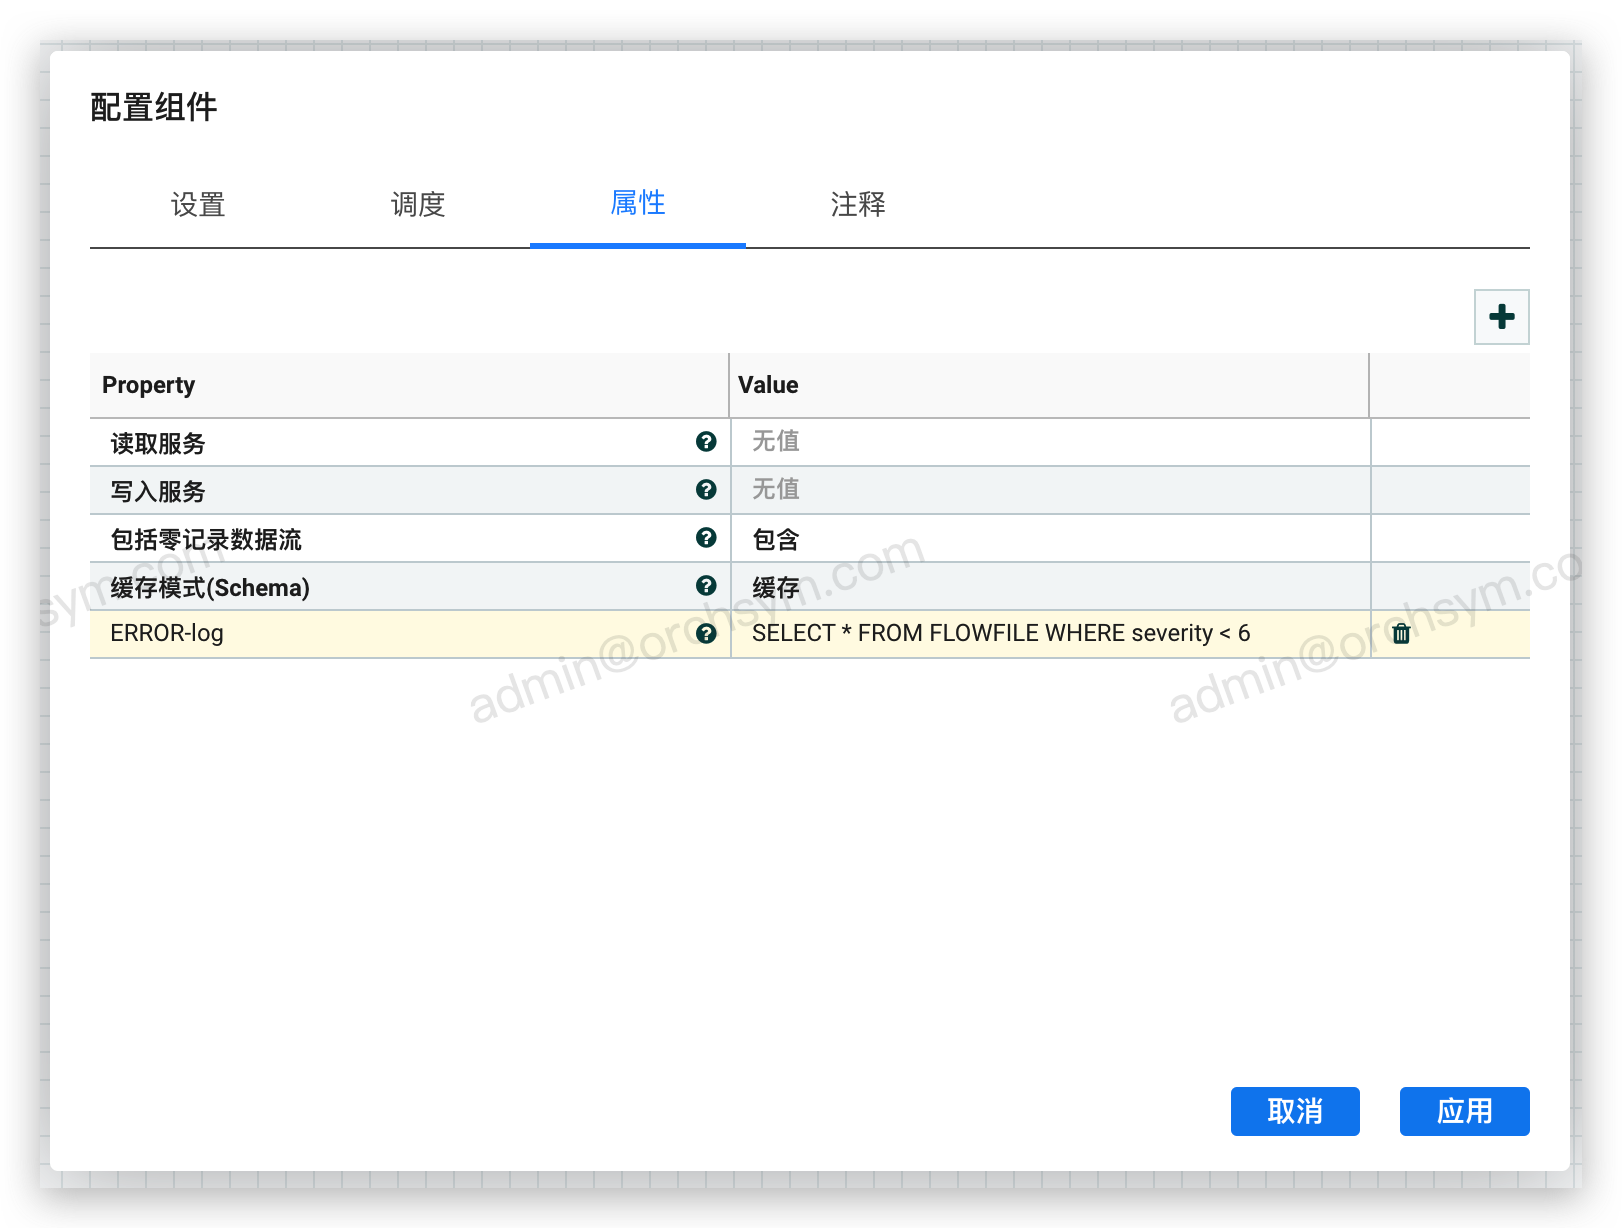Click help icon next to 读取服务
Viewport: 1622px width, 1228px height.
[706, 442]
